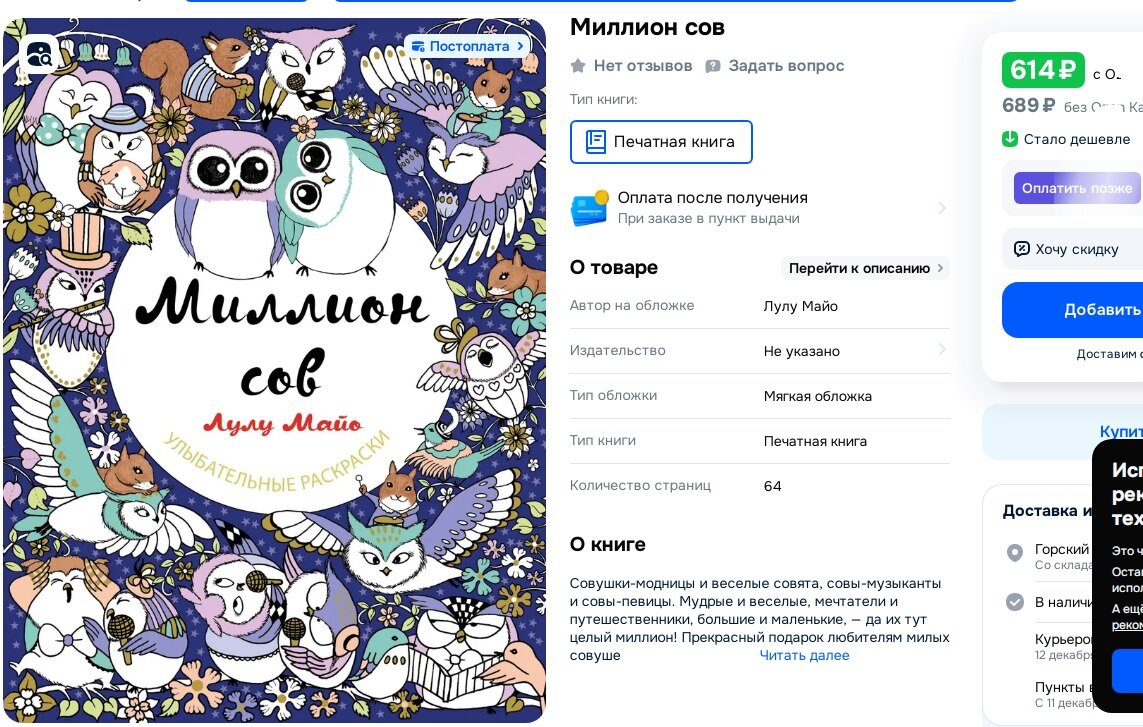This screenshot has height=727, width=1143.
Task: Click the green price drop arrow icon
Action: tap(1010, 139)
